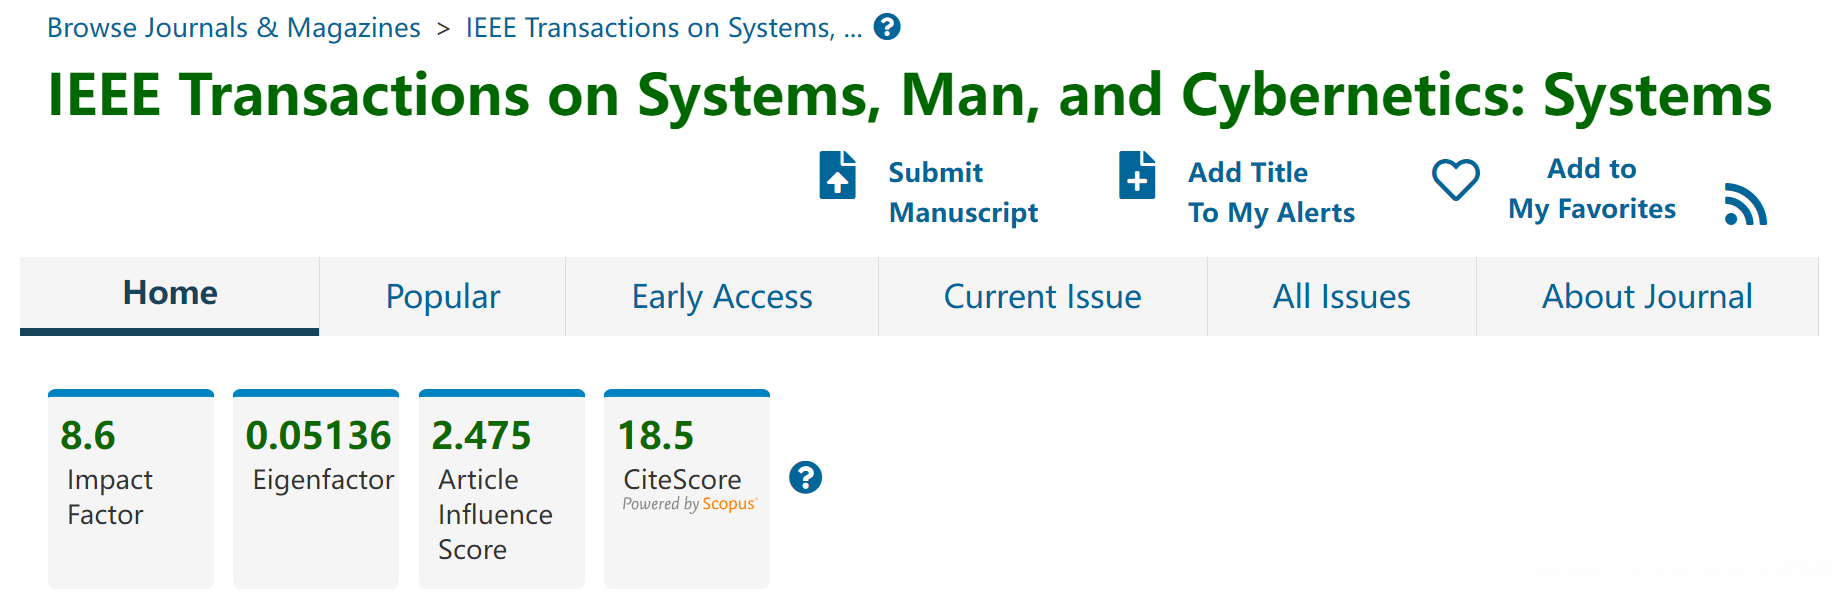
Task: Open the Browse Journals & Magazines breadcrumb
Action: 234,28
